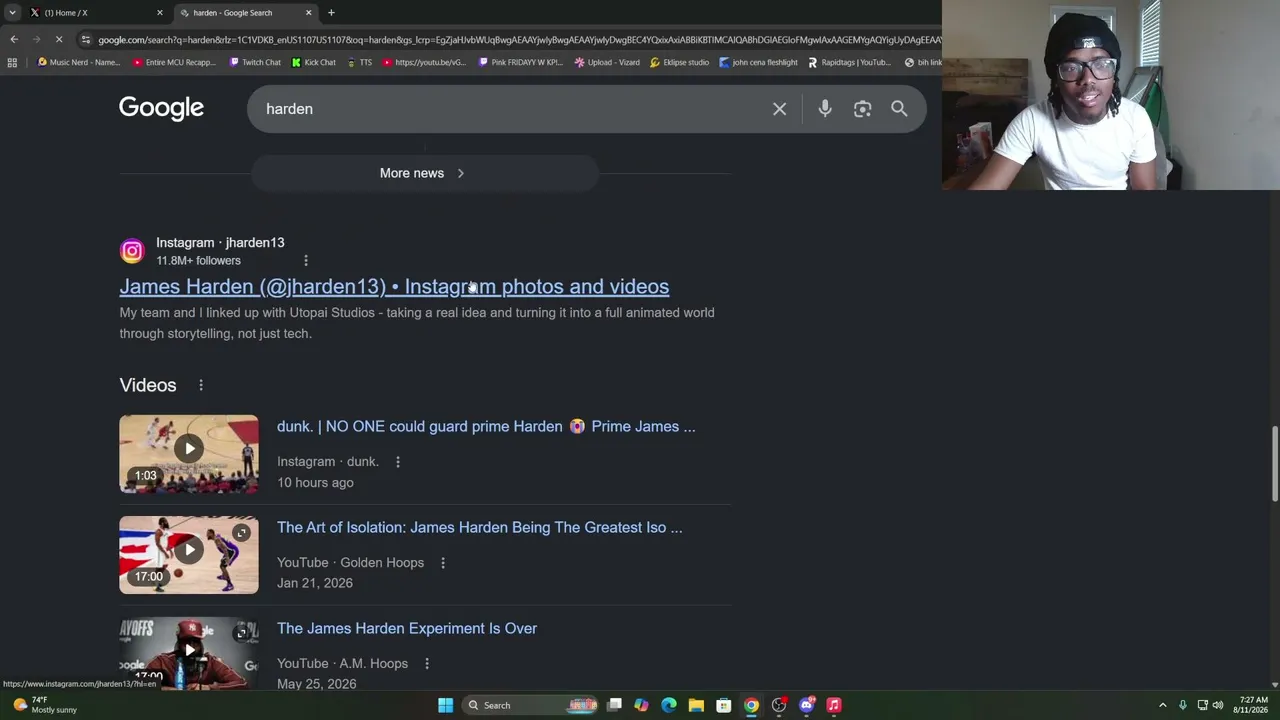The width and height of the screenshot is (1280, 720).
Task: Open the Twitch Chat bookmark
Action: pos(254,62)
